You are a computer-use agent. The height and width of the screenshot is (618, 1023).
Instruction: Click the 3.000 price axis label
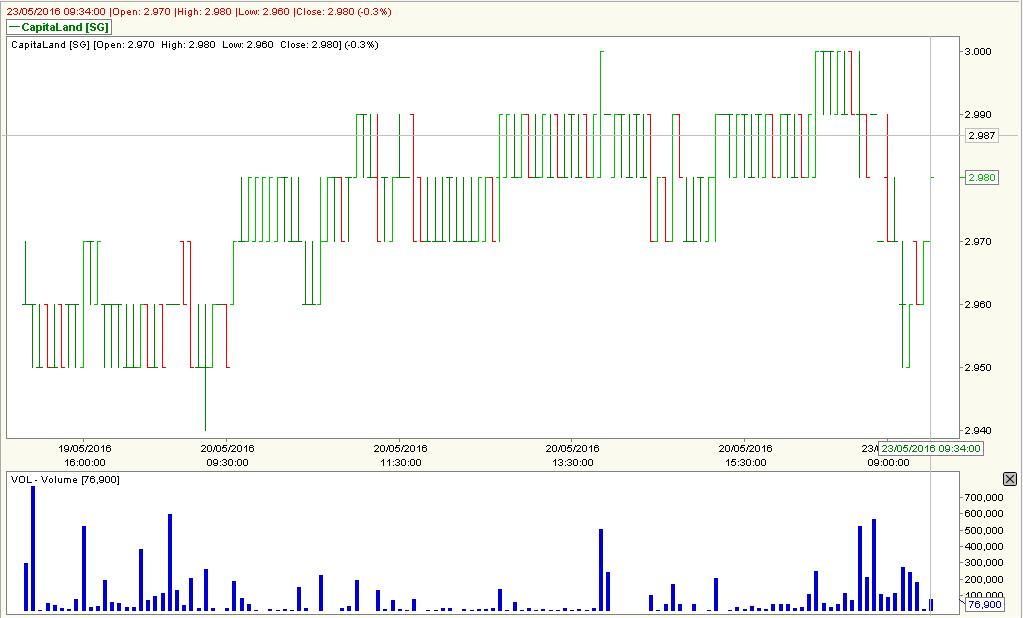[x=978, y=52]
